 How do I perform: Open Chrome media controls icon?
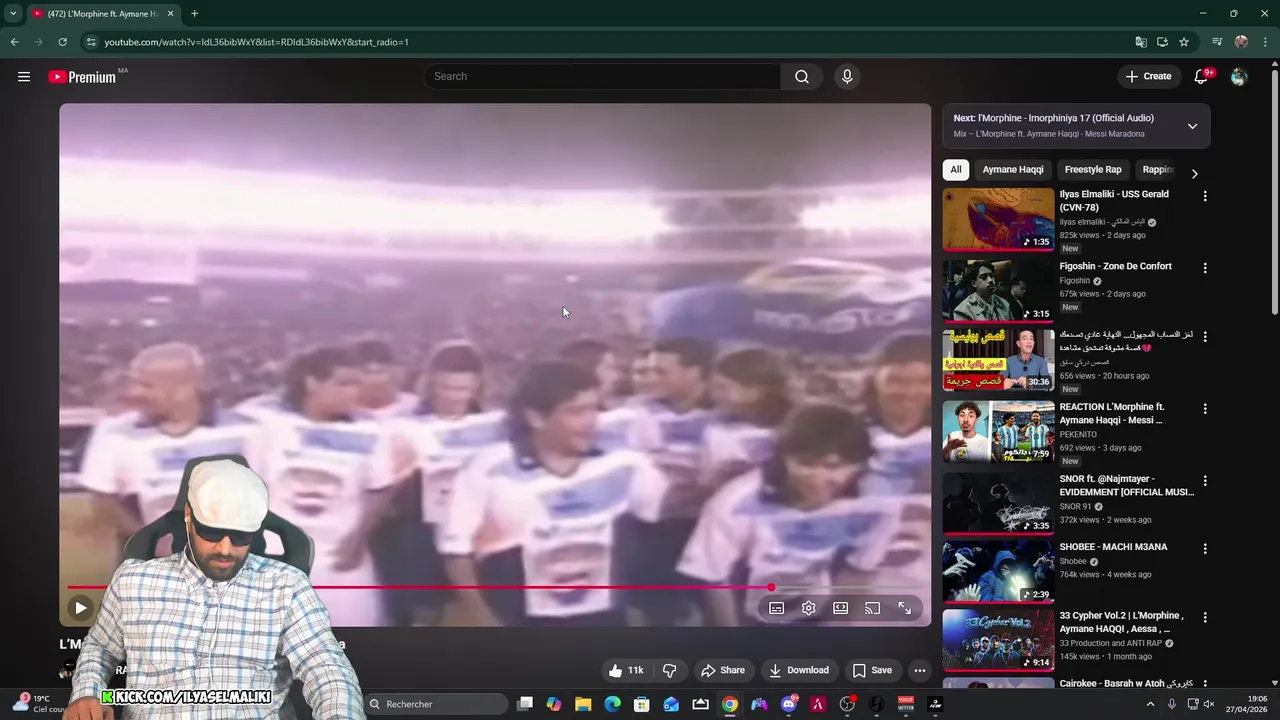(x=1217, y=42)
